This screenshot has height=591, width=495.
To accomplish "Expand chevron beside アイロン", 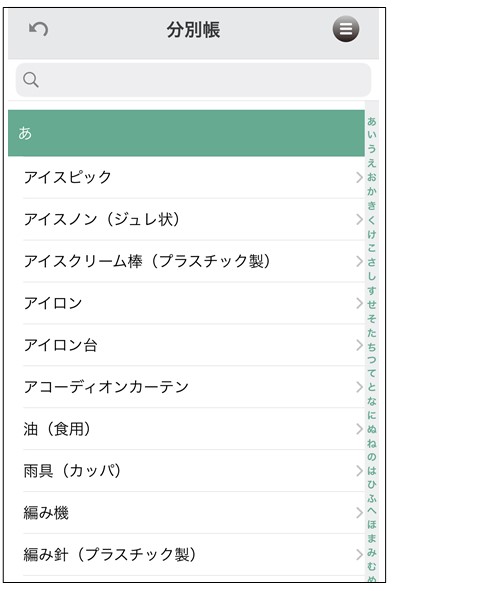I will [359, 303].
